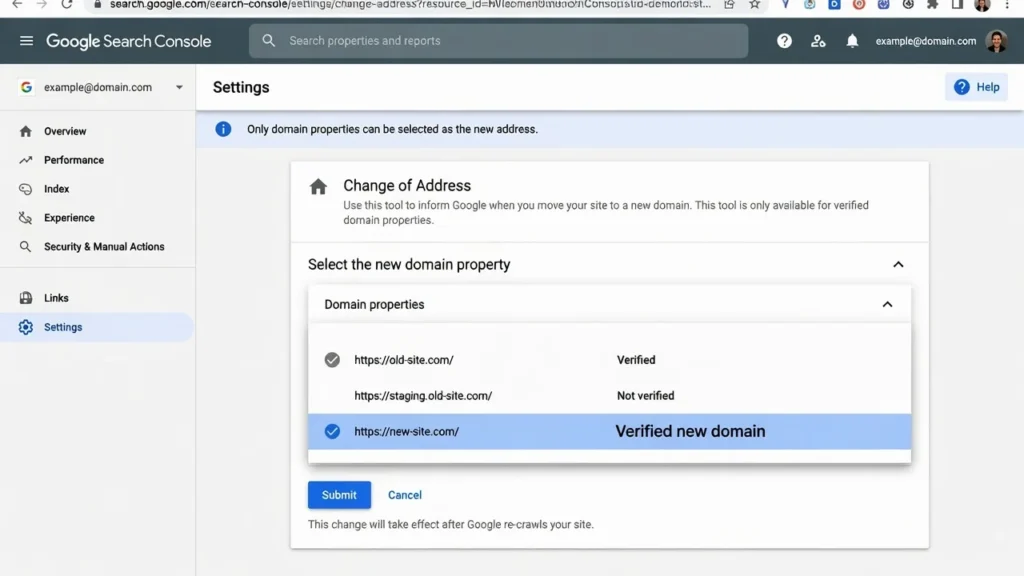Viewport: 1024px width, 576px height.
Task: Open the hamburger main menu
Action: [x=26, y=41]
